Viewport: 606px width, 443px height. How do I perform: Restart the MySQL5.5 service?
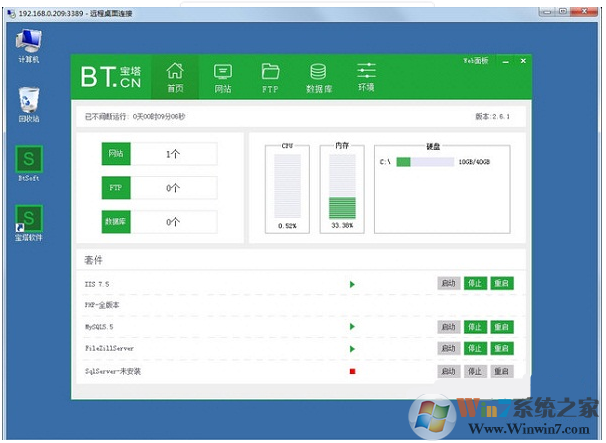[x=502, y=327]
